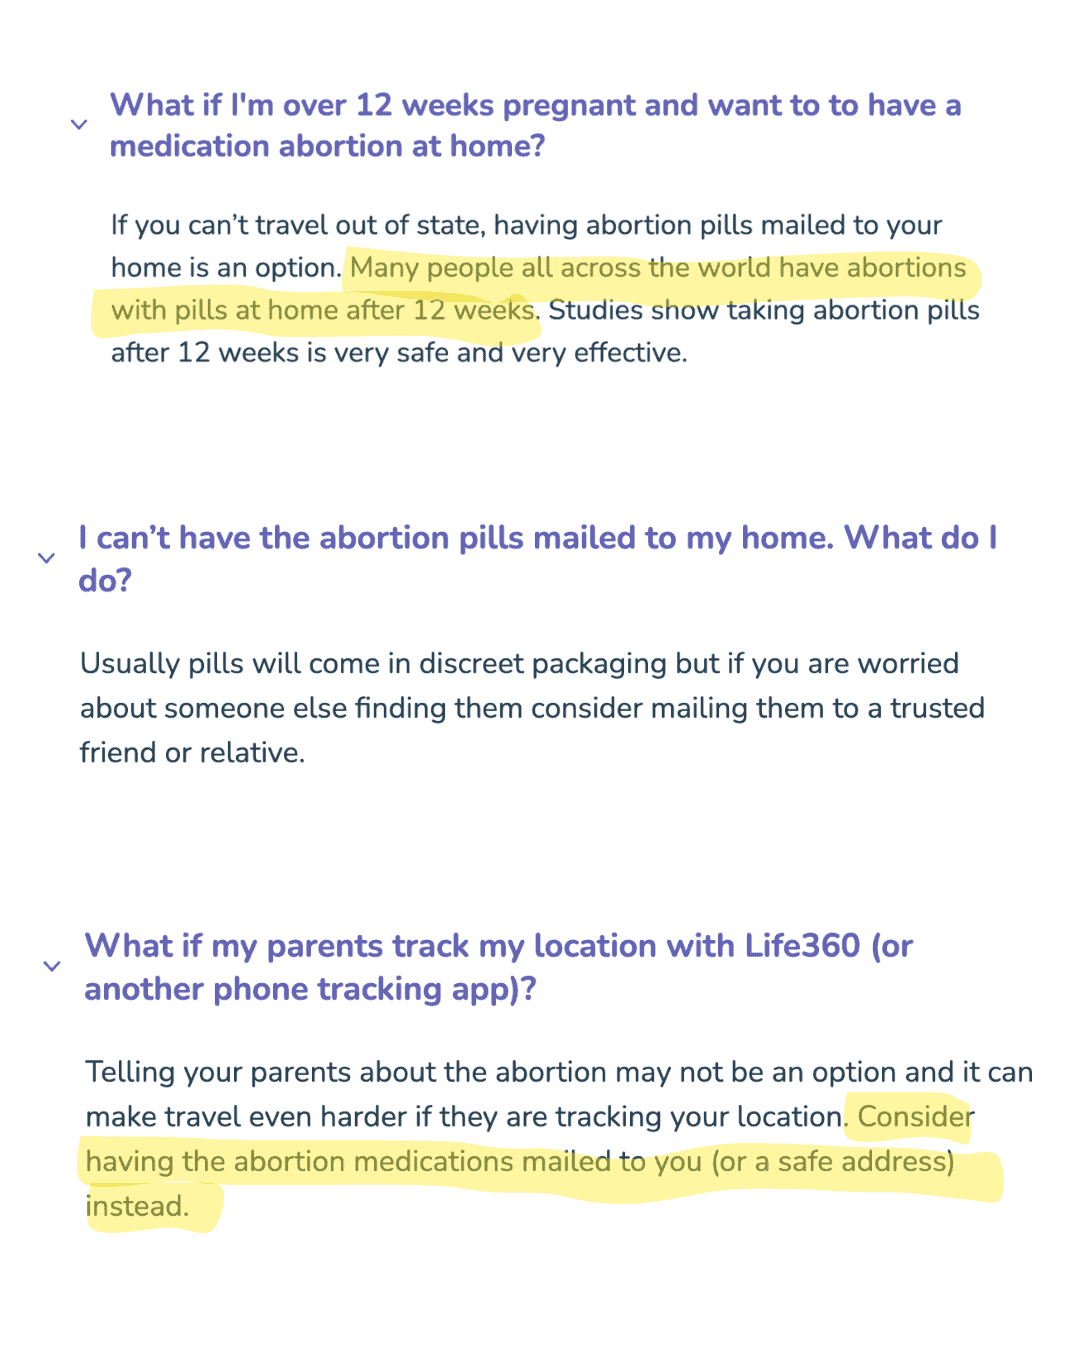Click the '(or a safe address)' phrase
The height and width of the screenshot is (1350, 1080).
point(832,1162)
